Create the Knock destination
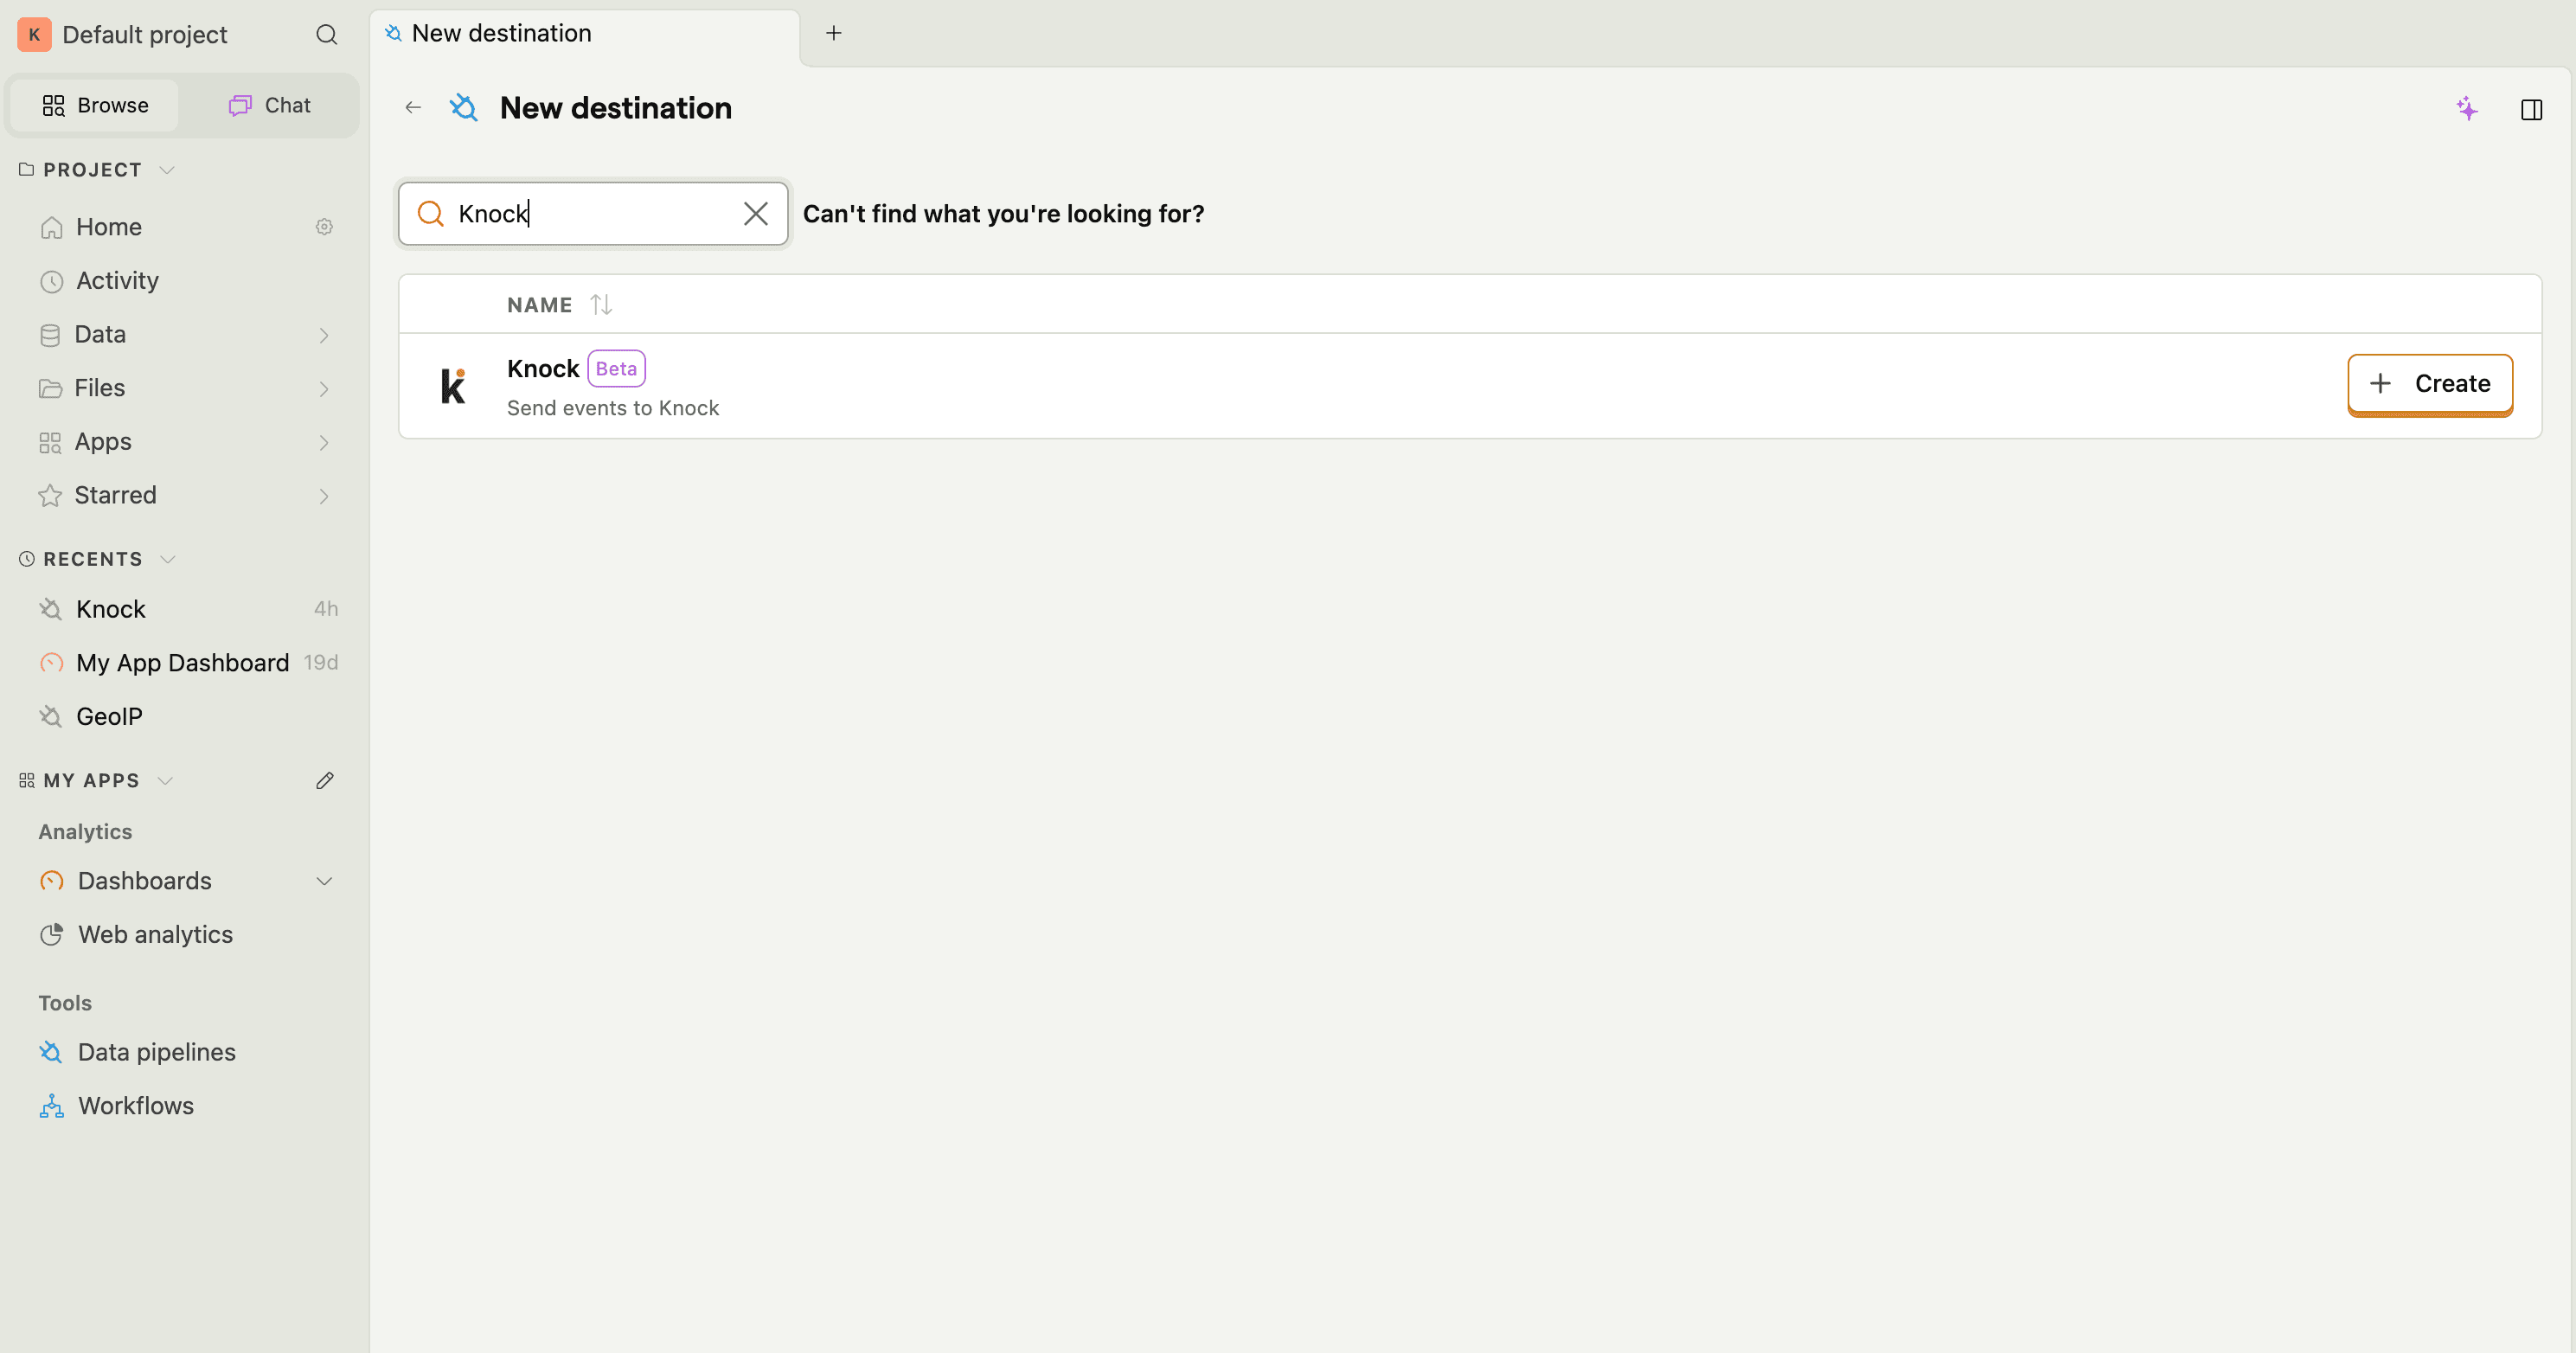Image resolution: width=2576 pixels, height=1353 pixels. click(2430, 383)
